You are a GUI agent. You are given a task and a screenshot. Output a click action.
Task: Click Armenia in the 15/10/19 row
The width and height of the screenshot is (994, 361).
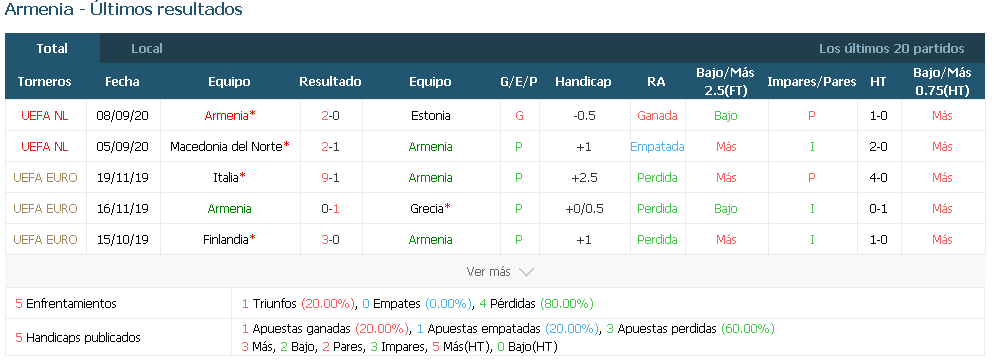[x=430, y=240]
